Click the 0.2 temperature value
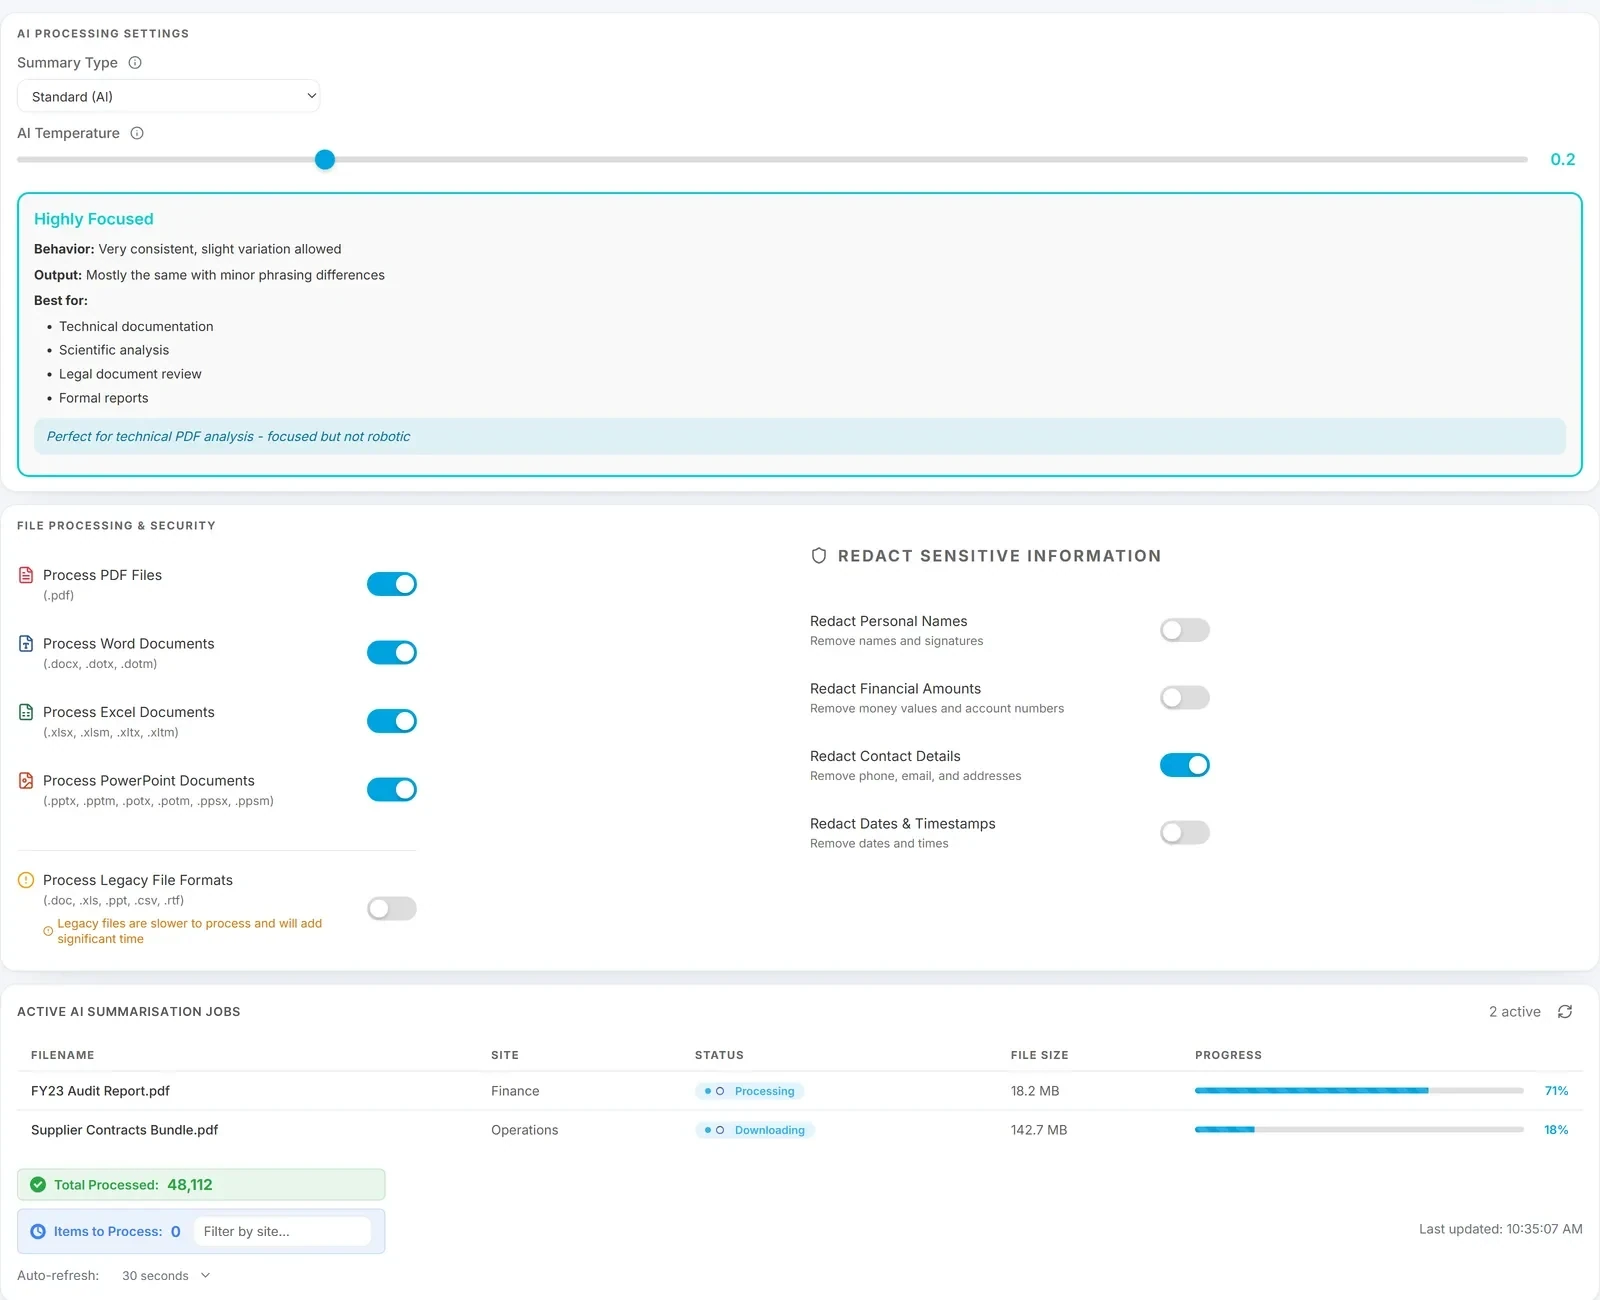1600x1300 pixels. click(x=1562, y=160)
